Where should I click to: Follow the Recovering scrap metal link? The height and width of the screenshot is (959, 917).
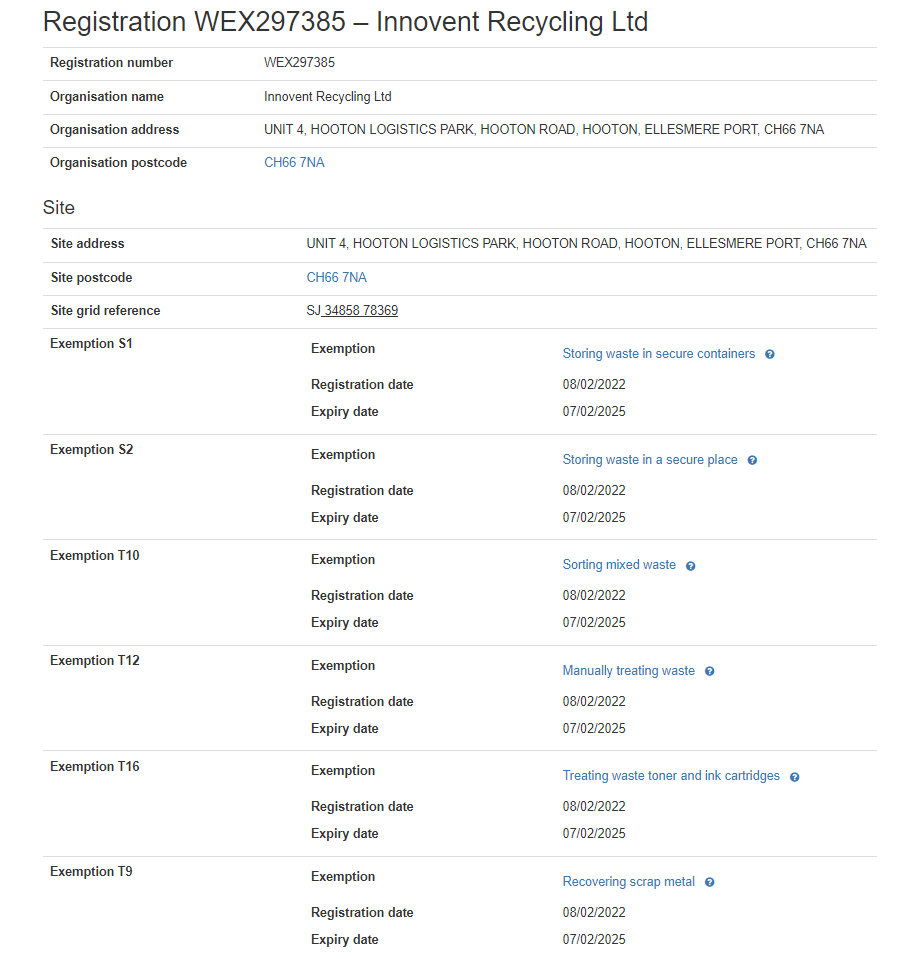coord(628,882)
